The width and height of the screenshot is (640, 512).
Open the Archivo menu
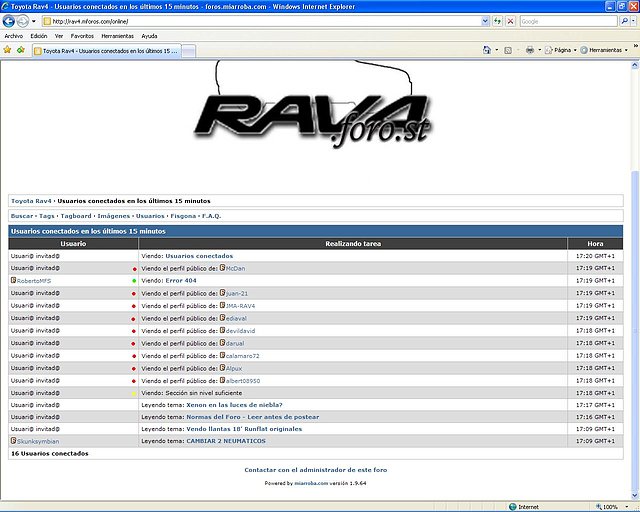point(13,36)
